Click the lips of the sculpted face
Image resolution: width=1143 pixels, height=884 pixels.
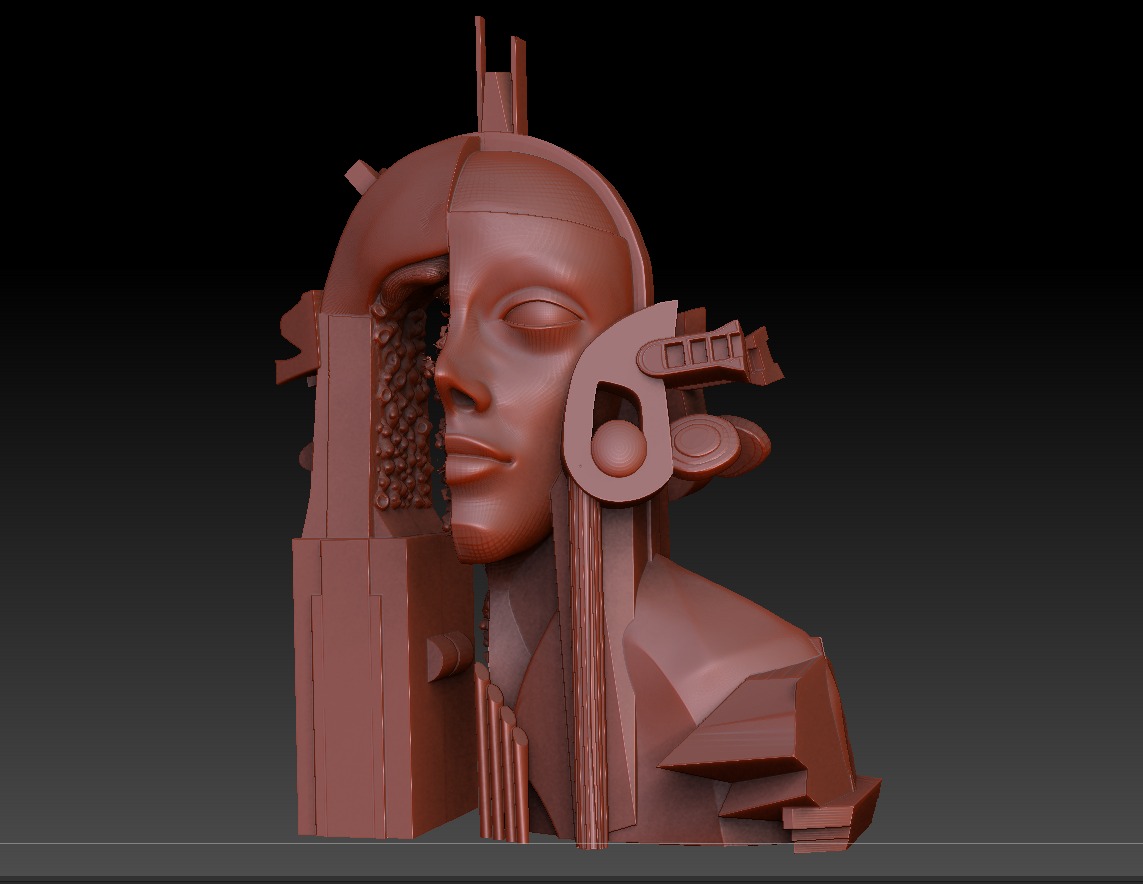[480, 458]
